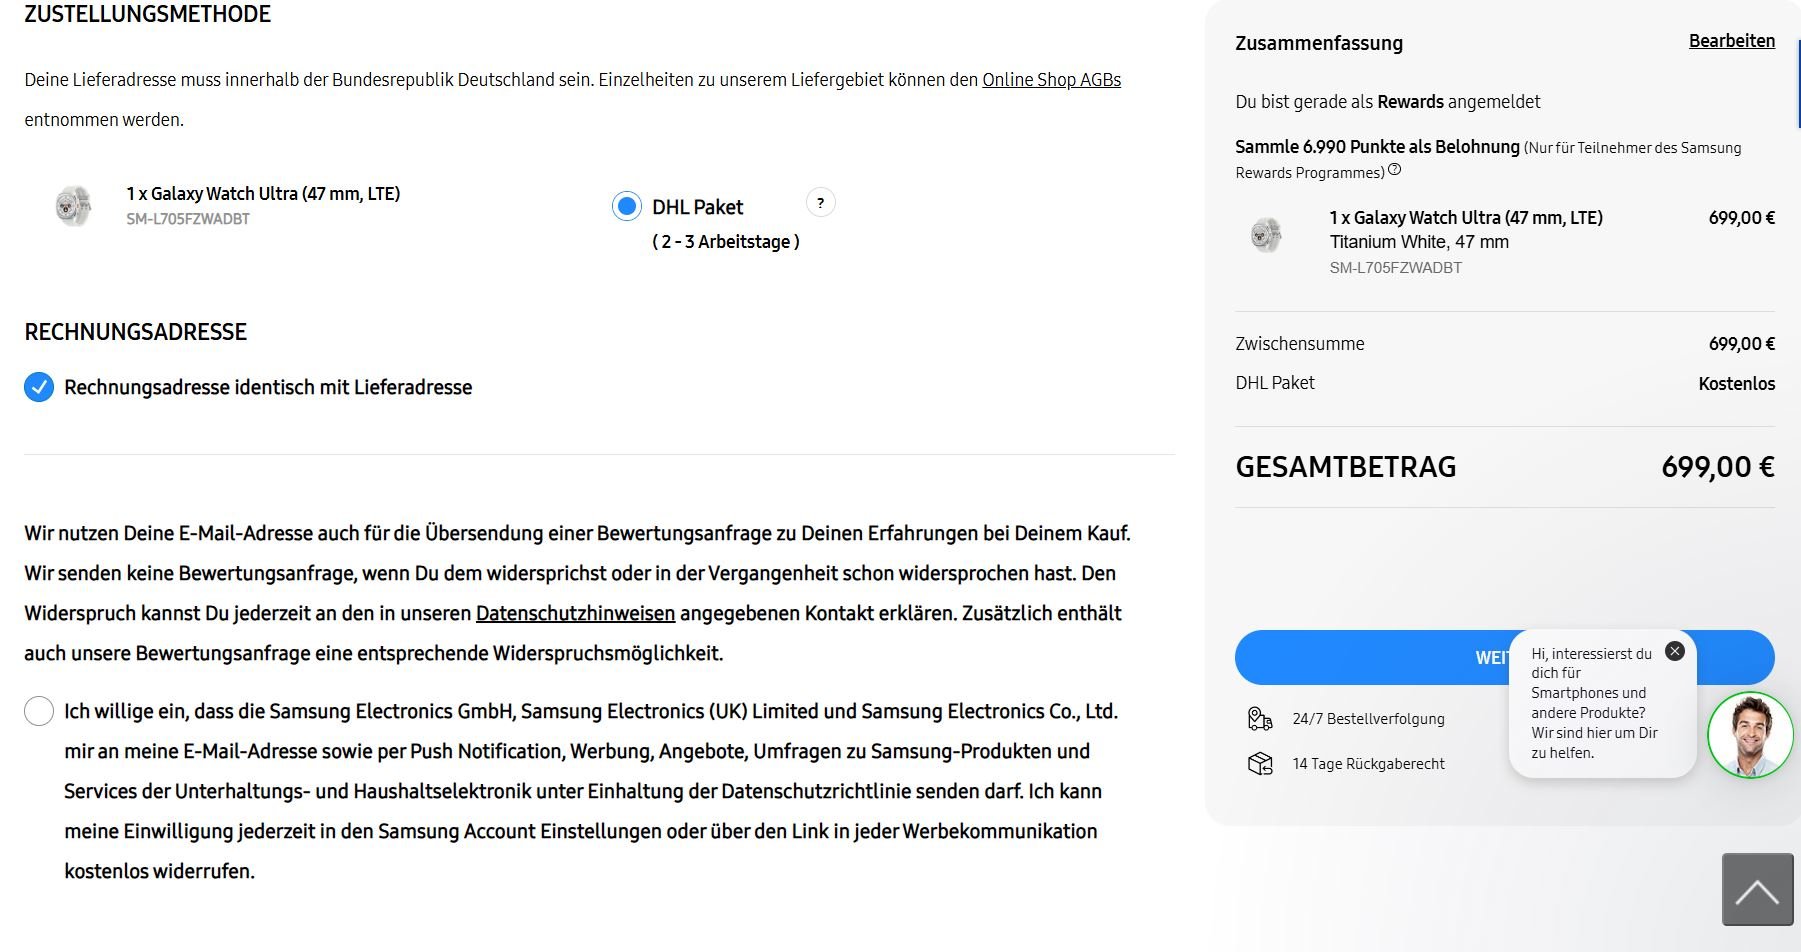Click the watch thumbnail under Zustellungsmethode
Screen dimensions: 1801x952
[x=73, y=206]
